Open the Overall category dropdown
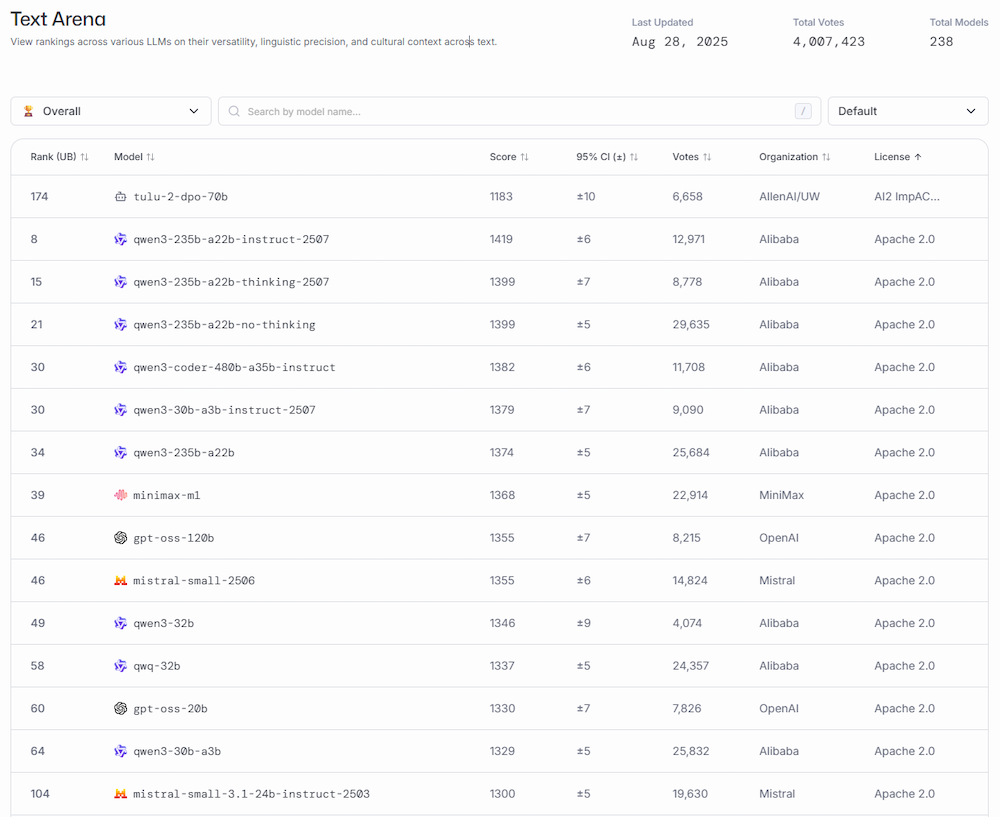The height and width of the screenshot is (817, 1000). 111,111
